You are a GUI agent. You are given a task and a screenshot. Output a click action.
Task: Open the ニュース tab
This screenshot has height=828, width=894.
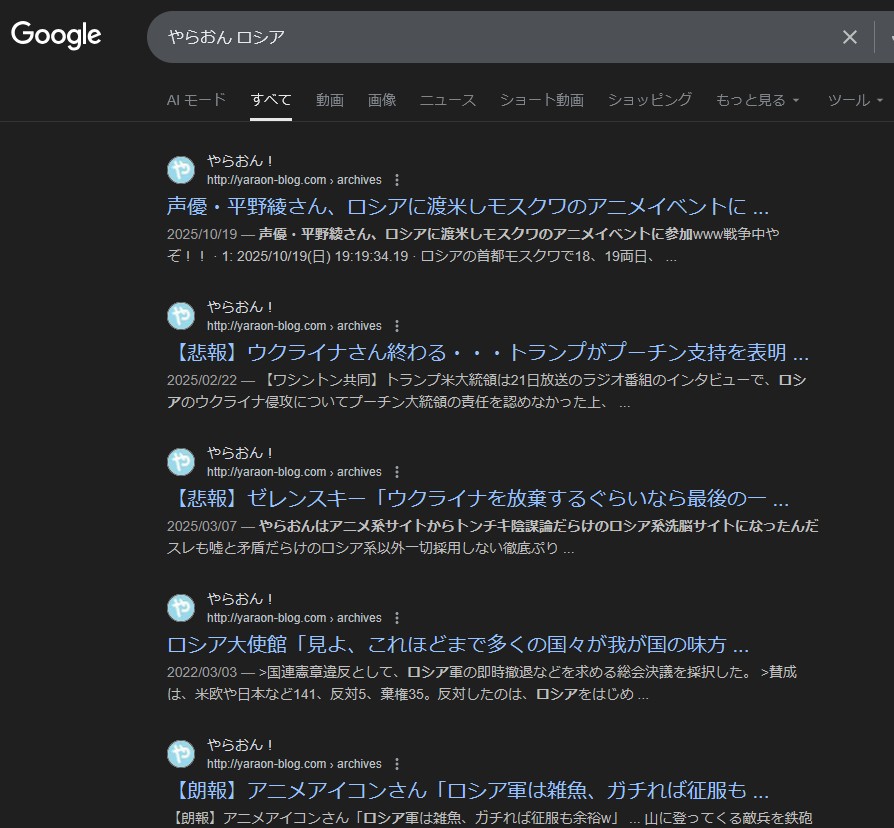(x=447, y=100)
